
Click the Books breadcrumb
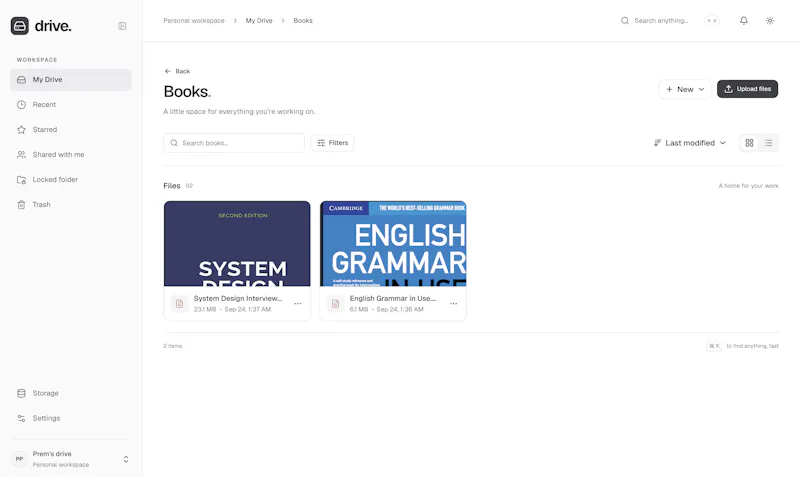303,21
